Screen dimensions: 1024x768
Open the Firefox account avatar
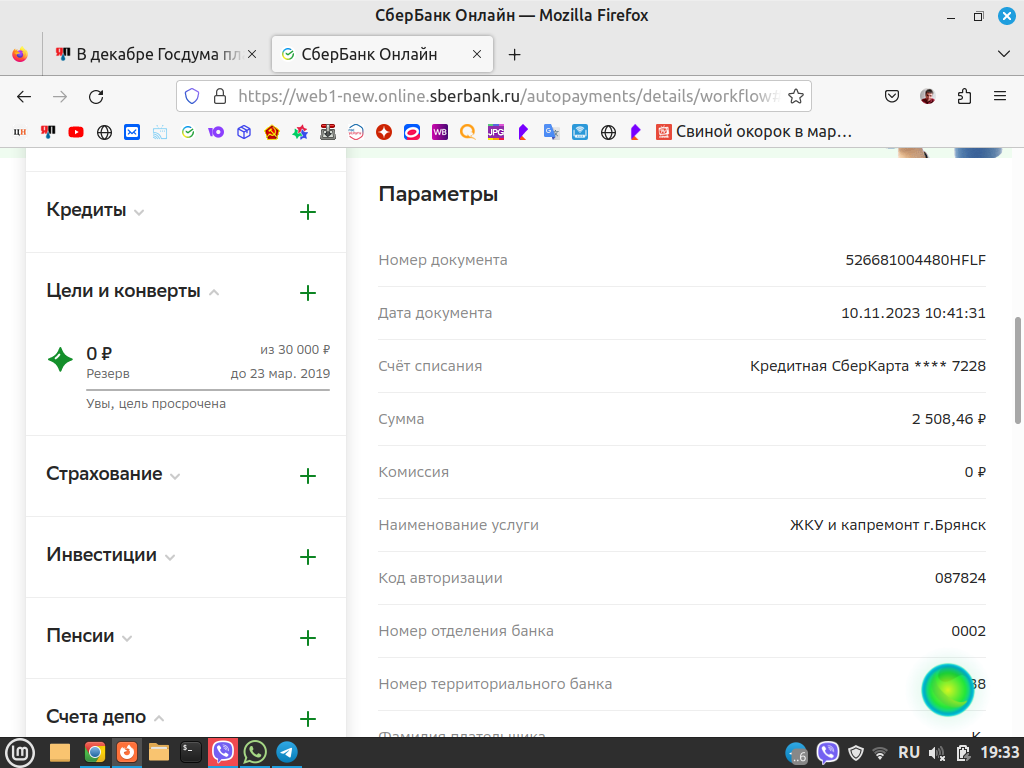click(927, 97)
